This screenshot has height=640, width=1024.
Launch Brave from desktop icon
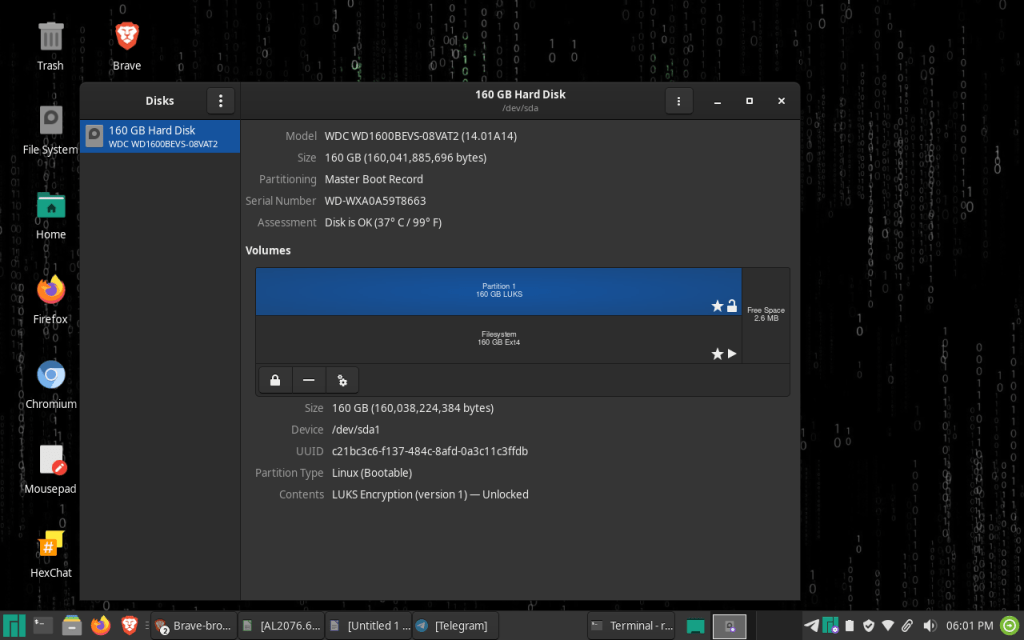coord(127,46)
